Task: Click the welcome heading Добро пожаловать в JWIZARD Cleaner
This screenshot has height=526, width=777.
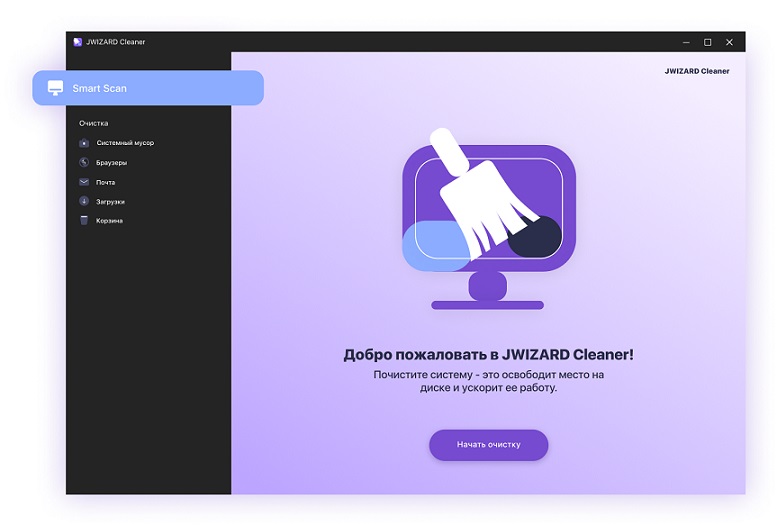Action: (x=489, y=354)
